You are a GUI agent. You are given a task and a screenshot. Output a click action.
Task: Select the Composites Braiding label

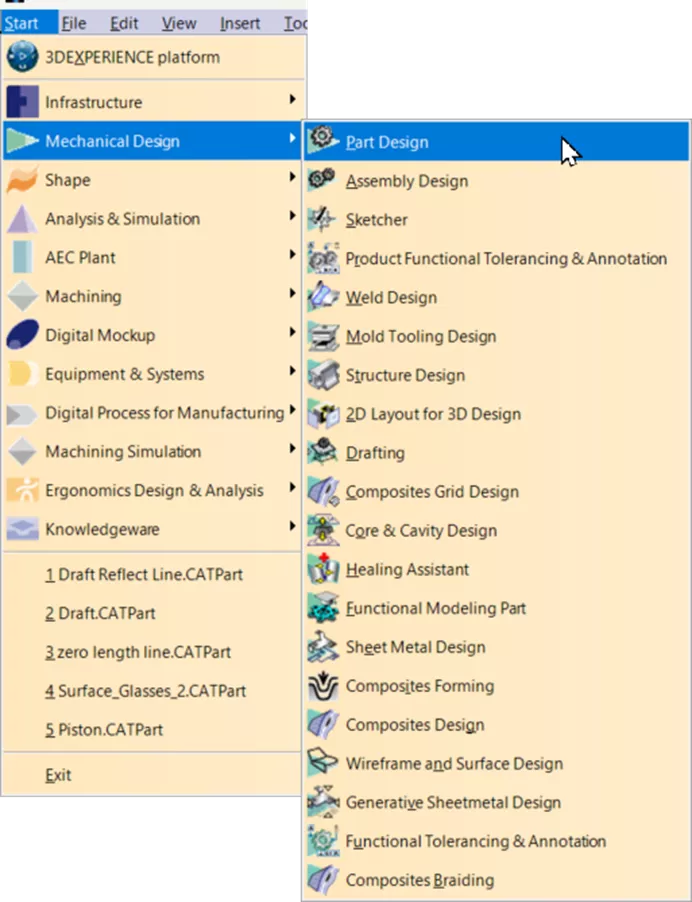419,880
